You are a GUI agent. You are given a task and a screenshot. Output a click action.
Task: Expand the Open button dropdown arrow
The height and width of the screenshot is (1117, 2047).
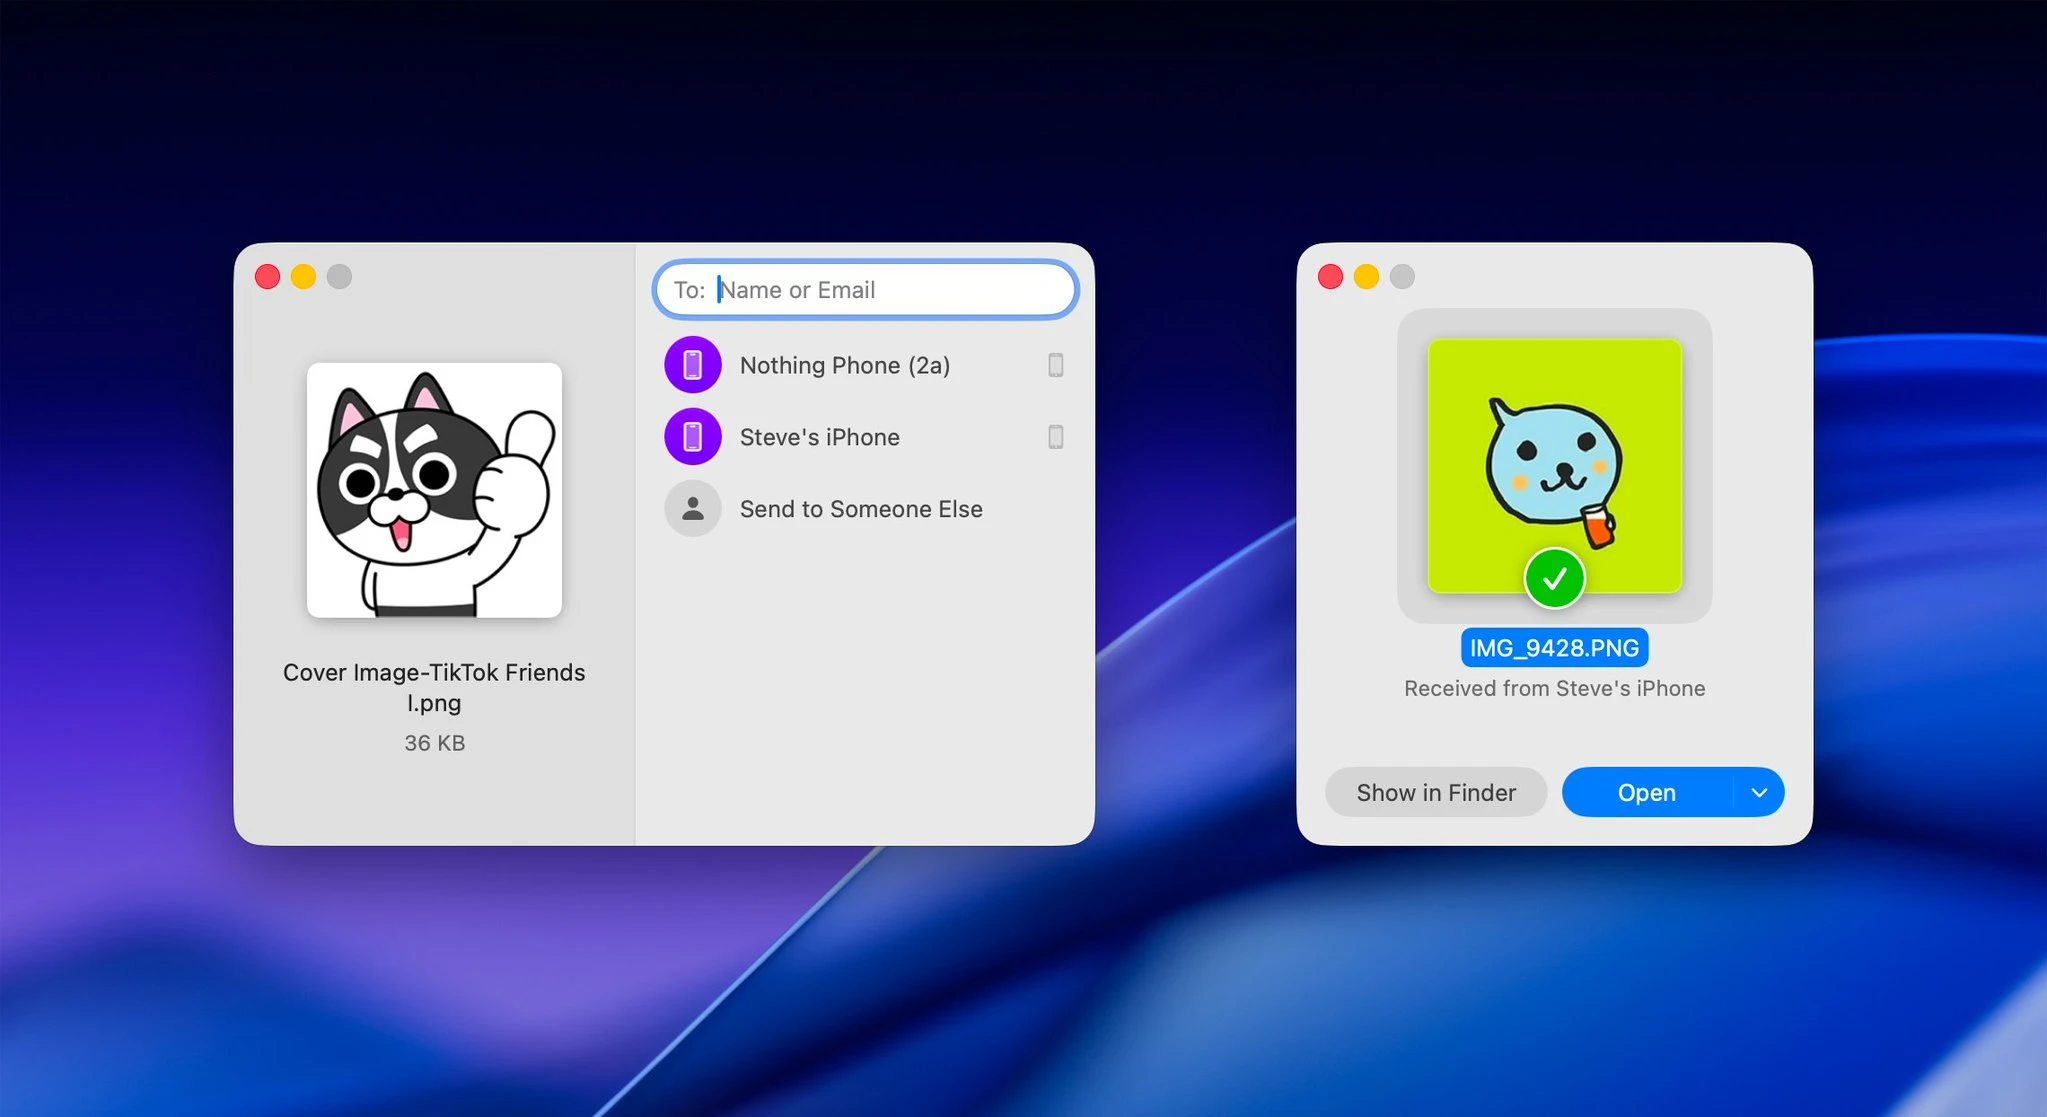point(1759,793)
